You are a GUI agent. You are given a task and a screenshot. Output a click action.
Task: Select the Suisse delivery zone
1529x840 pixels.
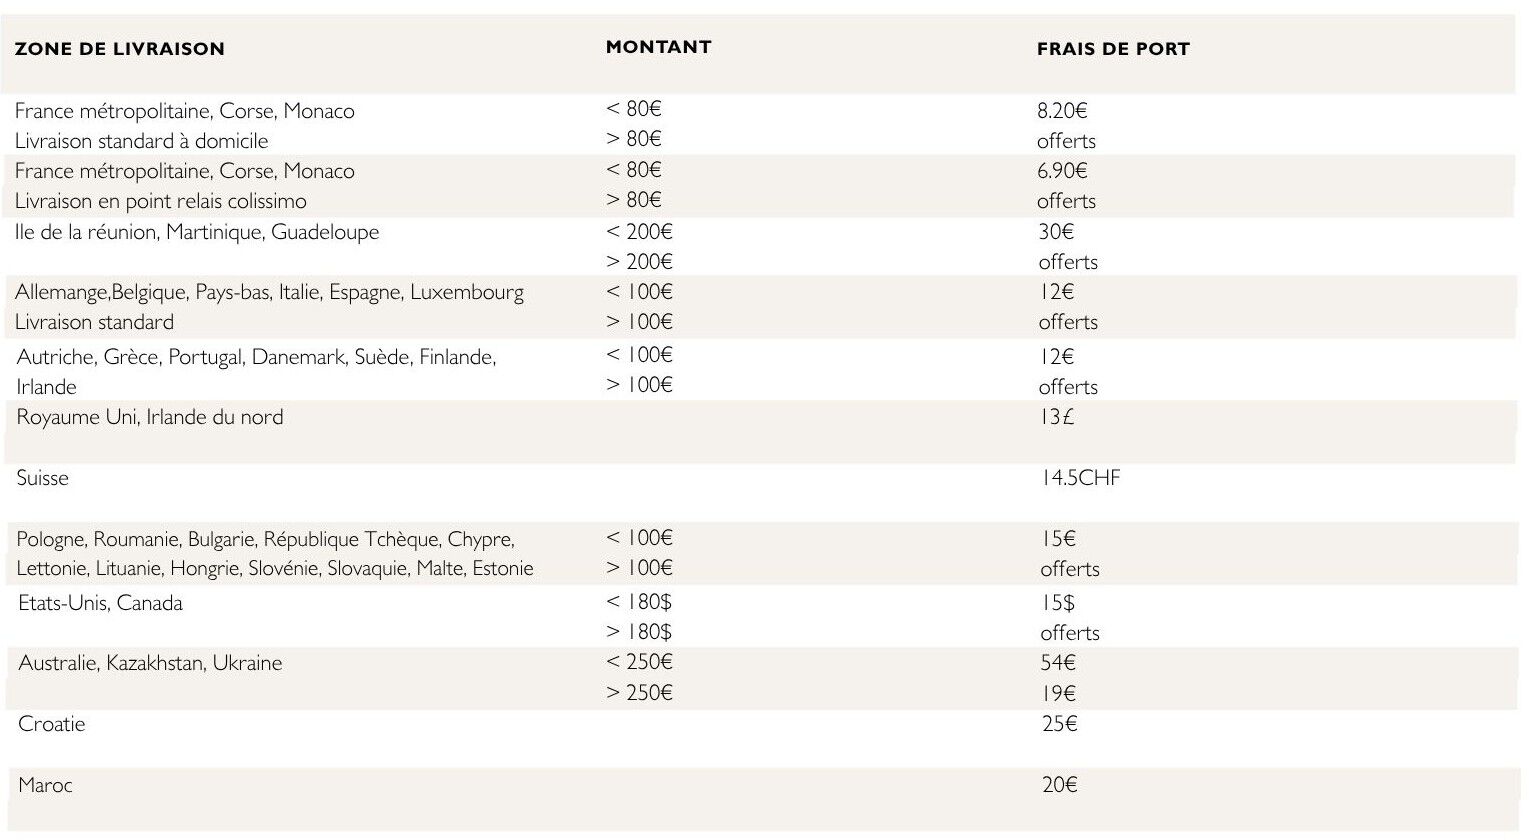click(x=43, y=478)
